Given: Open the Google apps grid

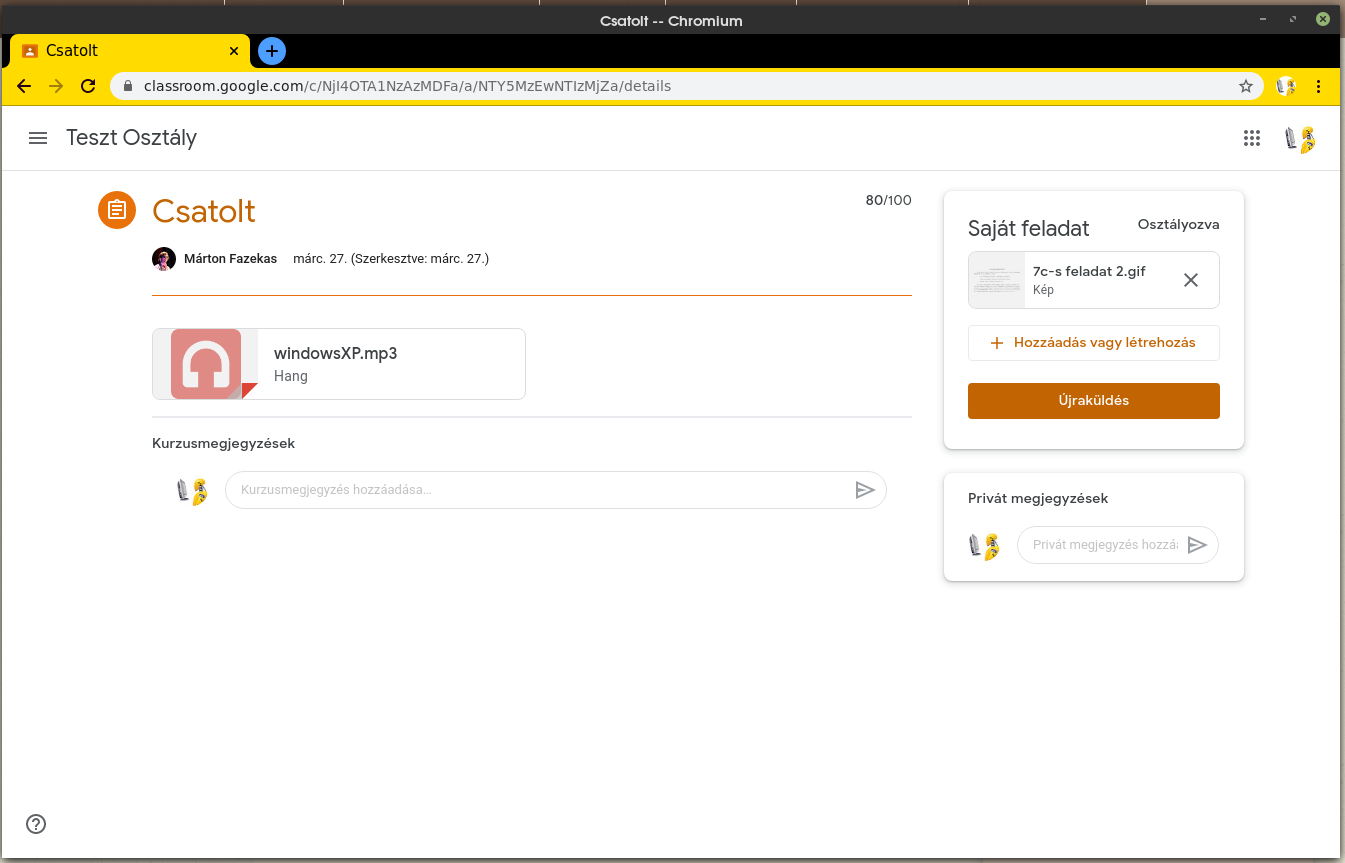Looking at the screenshot, I should (x=1251, y=139).
